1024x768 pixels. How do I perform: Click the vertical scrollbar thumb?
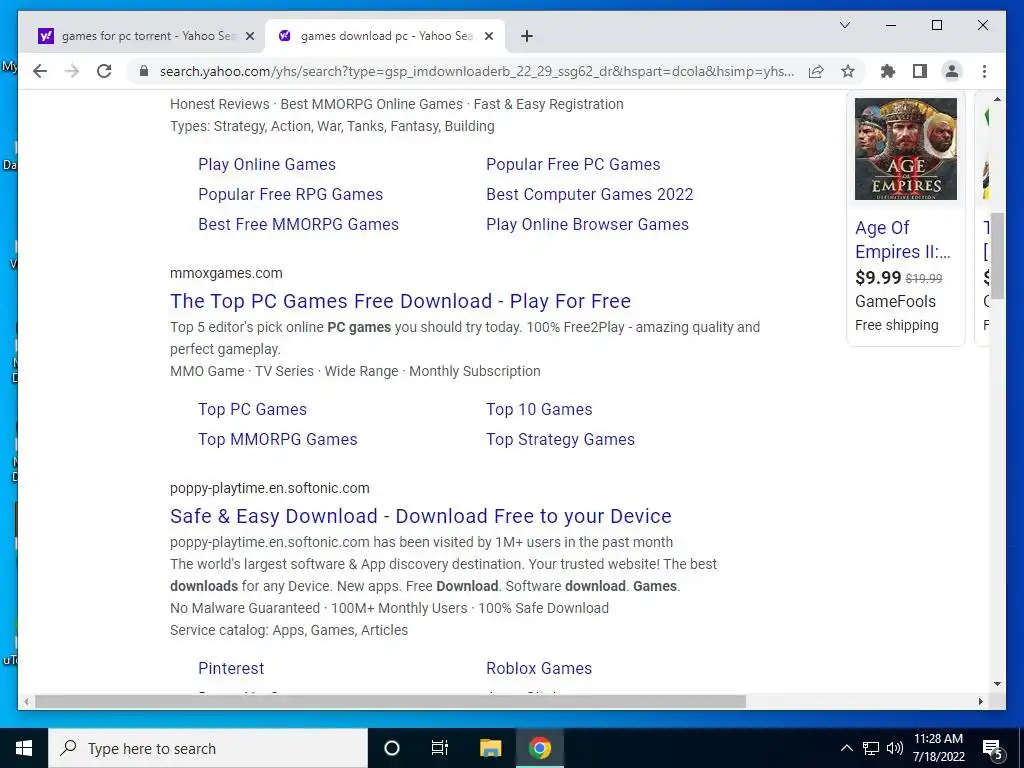coord(997,255)
